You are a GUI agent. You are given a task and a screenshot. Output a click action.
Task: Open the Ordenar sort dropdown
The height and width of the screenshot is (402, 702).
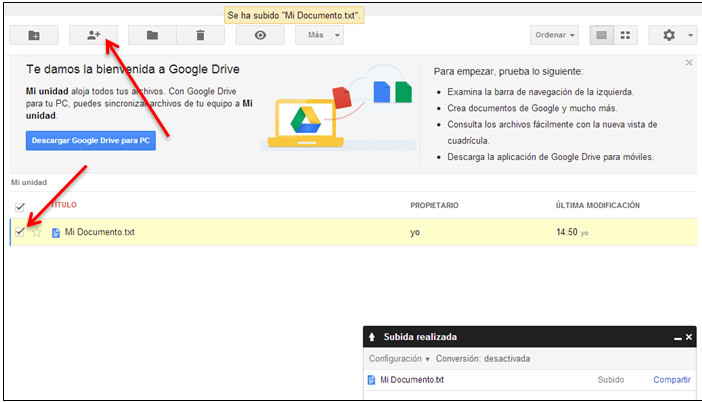pyautogui.click(x=554, y=35)
